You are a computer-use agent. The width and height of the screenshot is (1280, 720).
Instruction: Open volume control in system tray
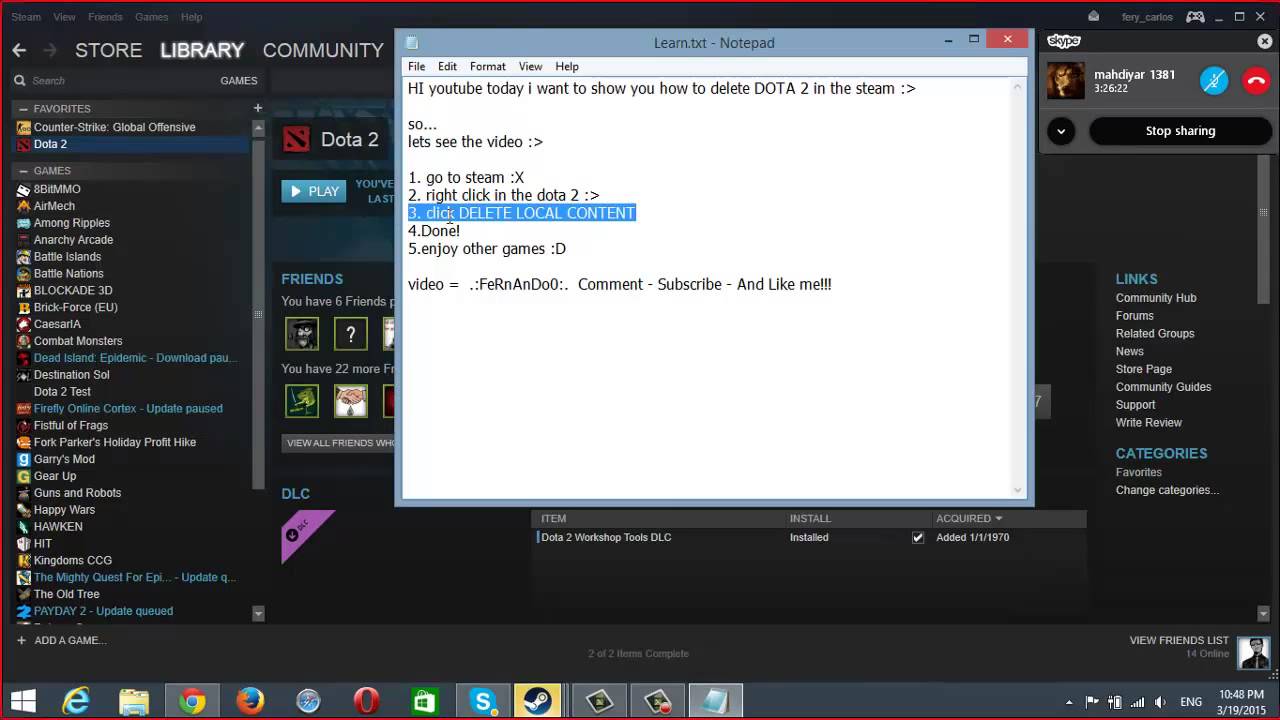click(1160, 702)
